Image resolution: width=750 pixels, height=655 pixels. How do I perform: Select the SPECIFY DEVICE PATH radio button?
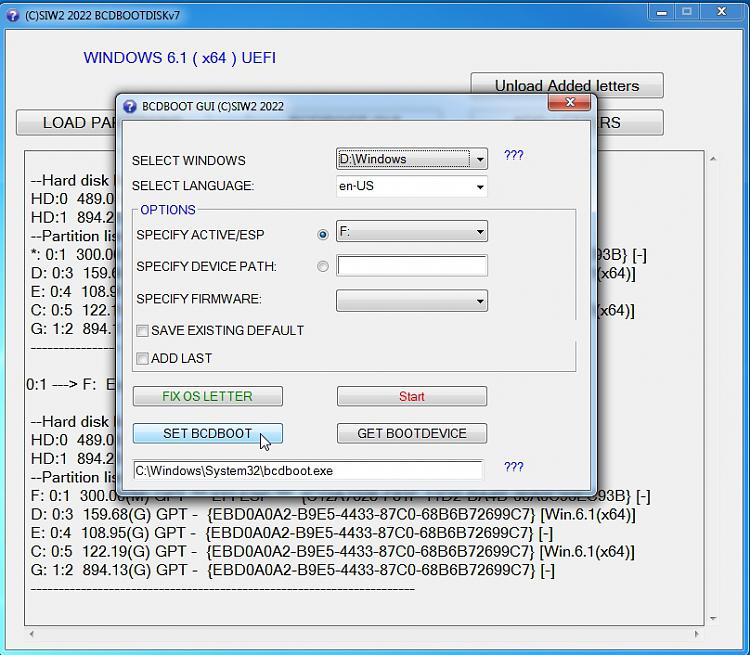(x=323, y=266)
